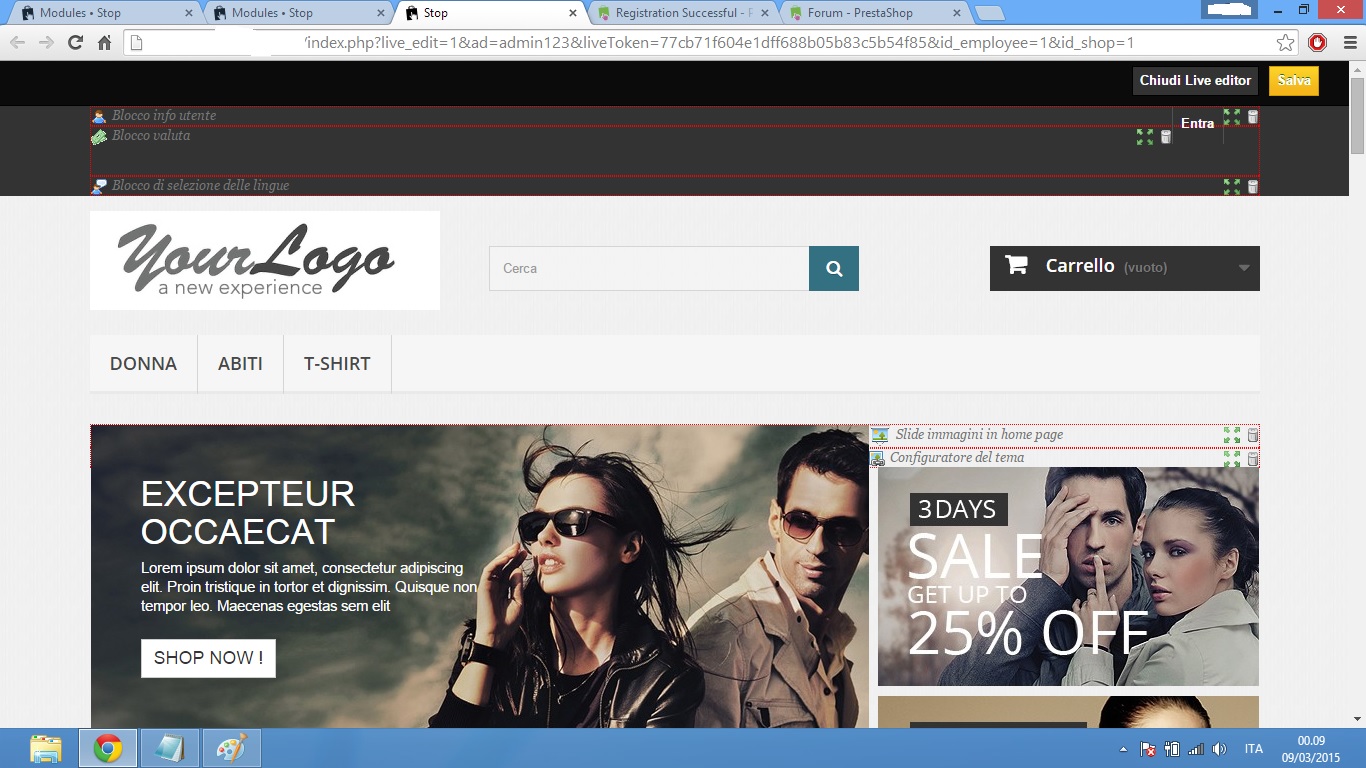
Task: Open the DONNA category menu
Action: tap(144, 364)
